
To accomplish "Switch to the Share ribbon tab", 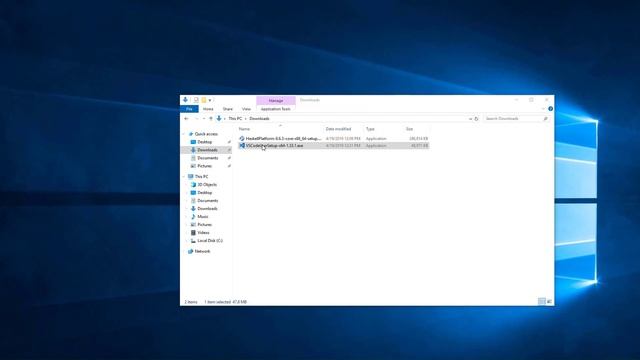I will point(228,109).
